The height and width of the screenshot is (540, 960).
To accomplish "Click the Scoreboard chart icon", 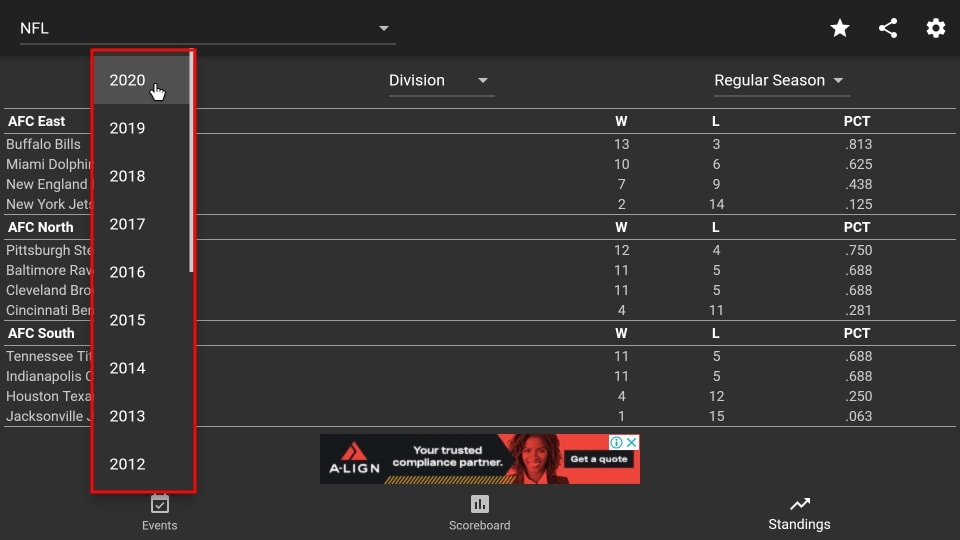I will tap(479, 504).
